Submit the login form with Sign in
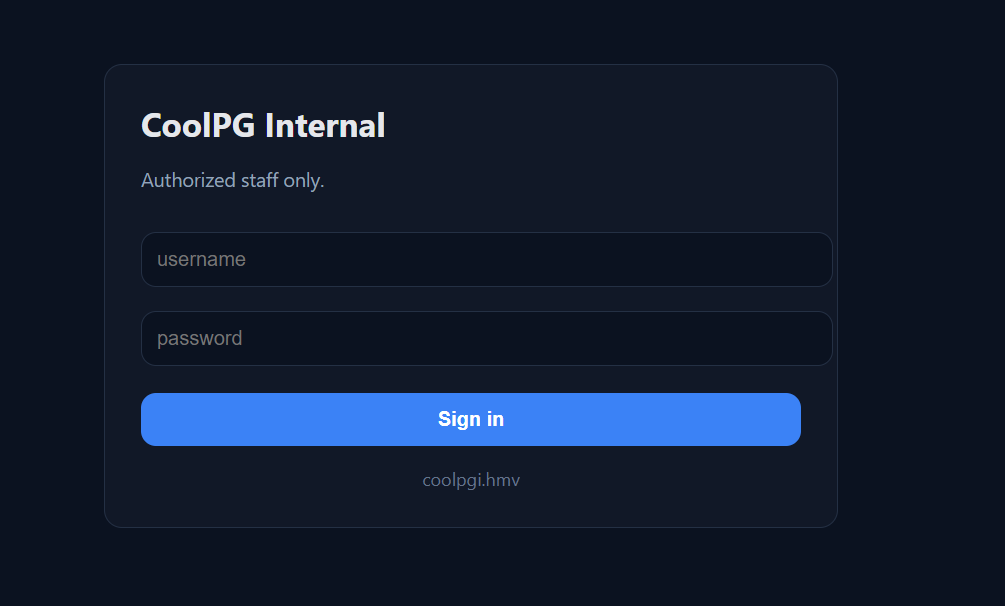 [x=470, y=419]
